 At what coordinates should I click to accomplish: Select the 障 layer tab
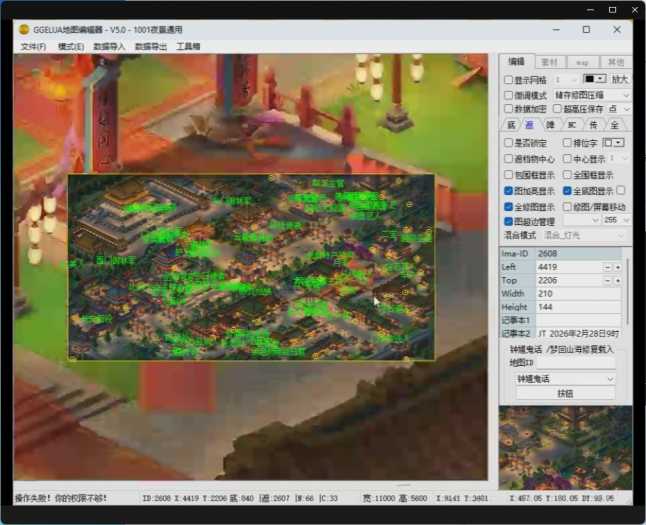click(550, 125)
